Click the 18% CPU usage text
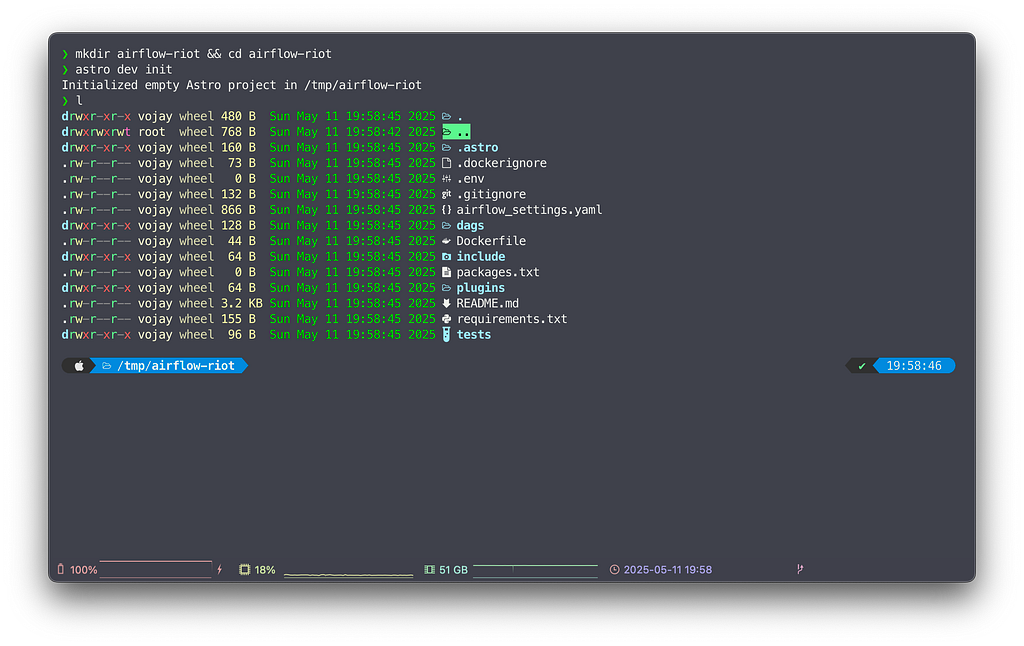This screenshot has height=646, width=1024. click(264, 570)
